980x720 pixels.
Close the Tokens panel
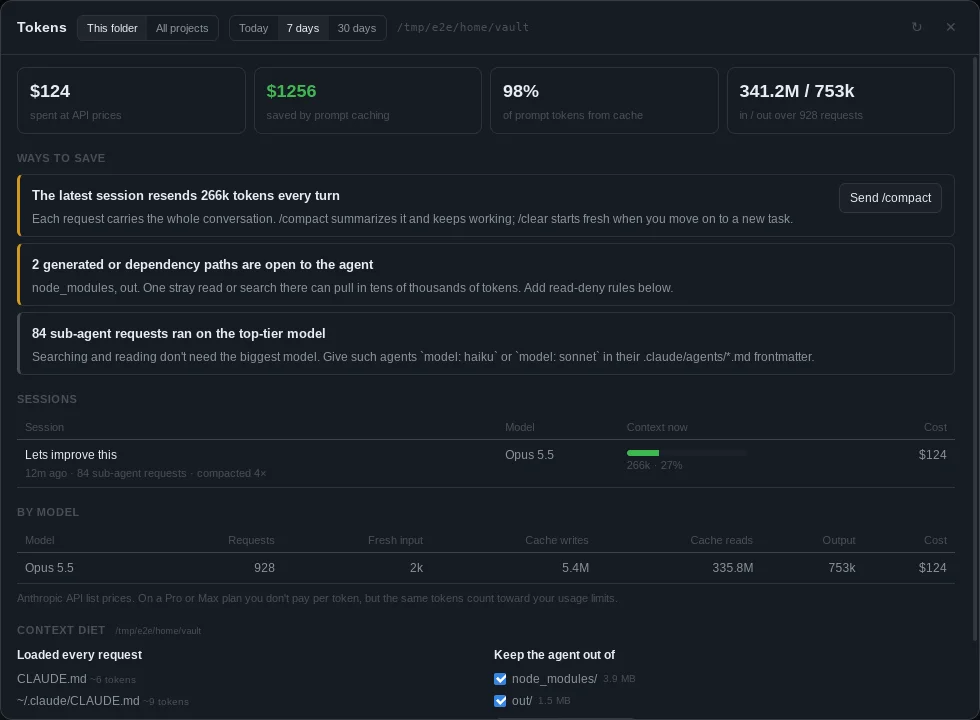[x=951, y=27]
